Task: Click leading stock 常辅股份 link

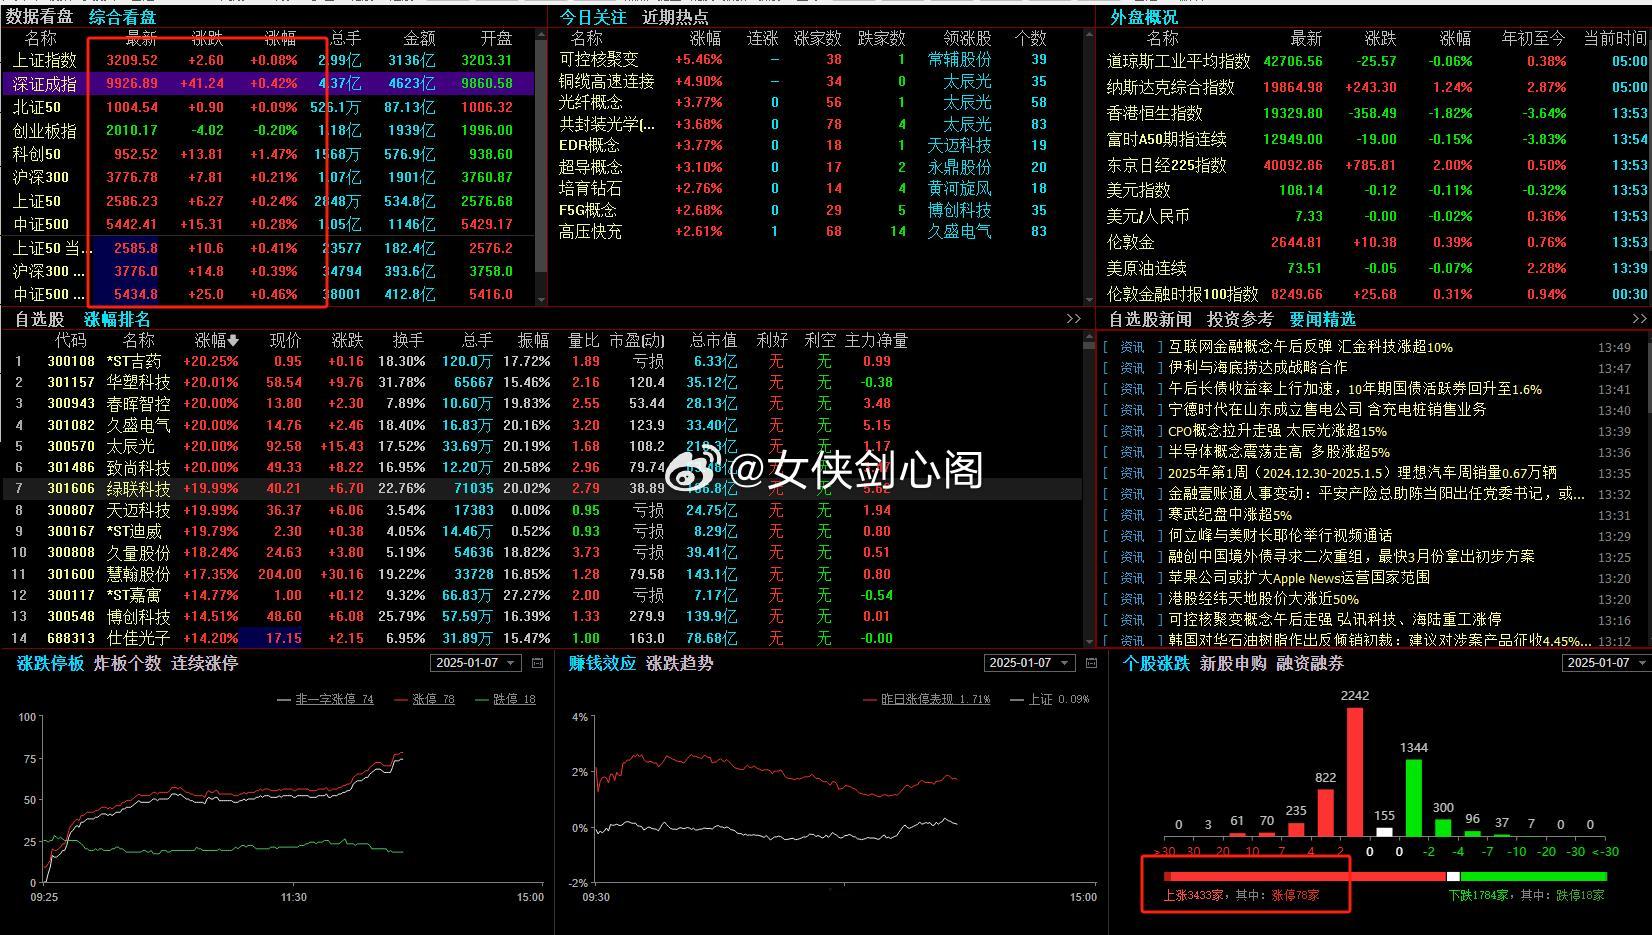Action: click(x=959, y=60)
